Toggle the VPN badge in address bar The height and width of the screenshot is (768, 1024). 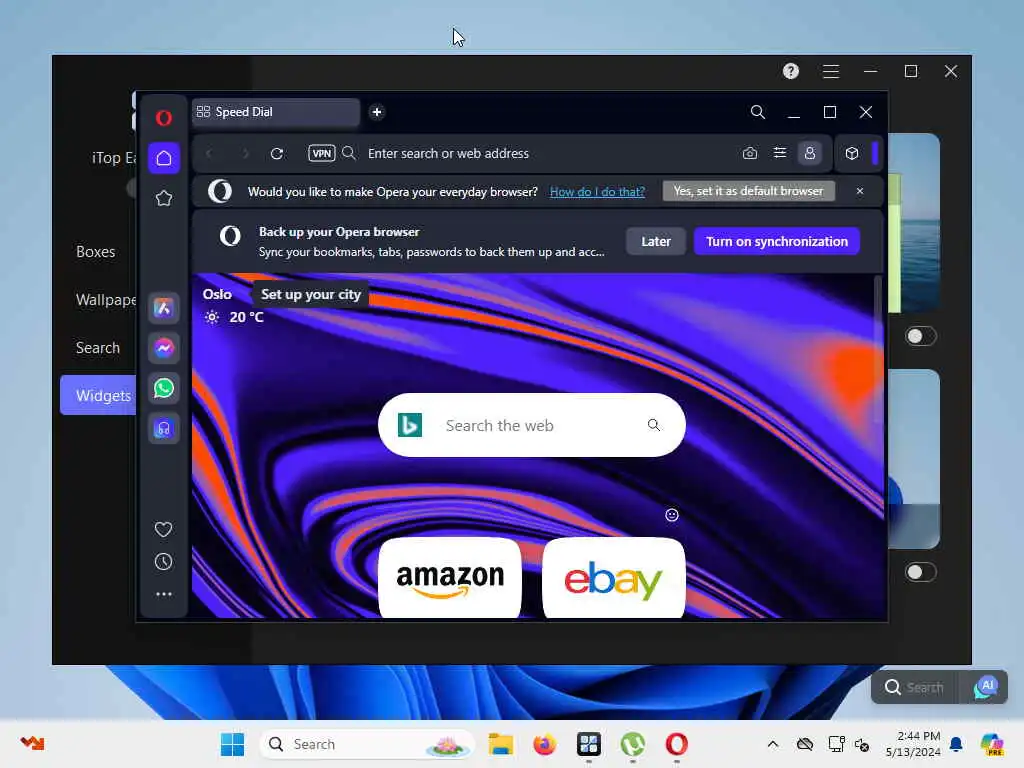point(321,153)
